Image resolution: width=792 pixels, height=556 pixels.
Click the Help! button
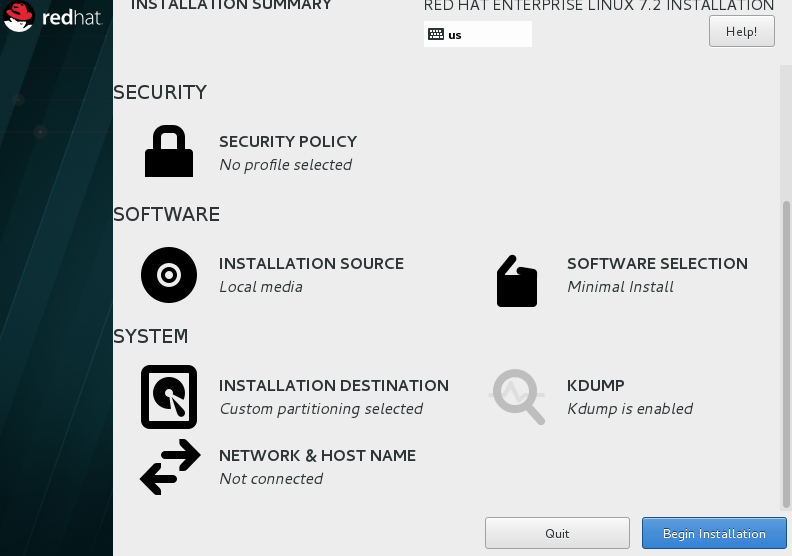click(x=741, y=31)
